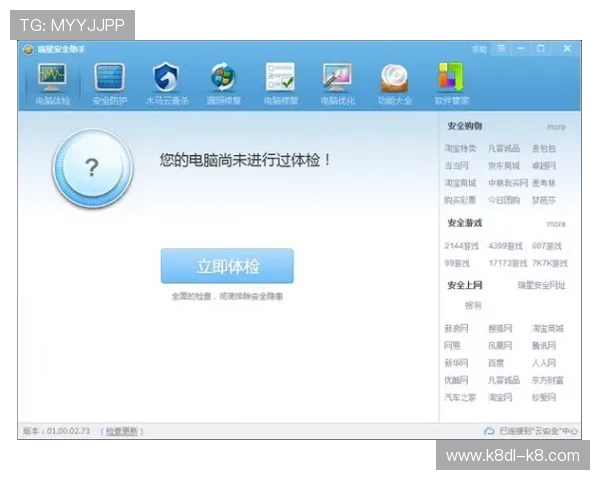Close the security assistant window
The height and width of the screenshot is (480, 600).
[x=567, y=49]
